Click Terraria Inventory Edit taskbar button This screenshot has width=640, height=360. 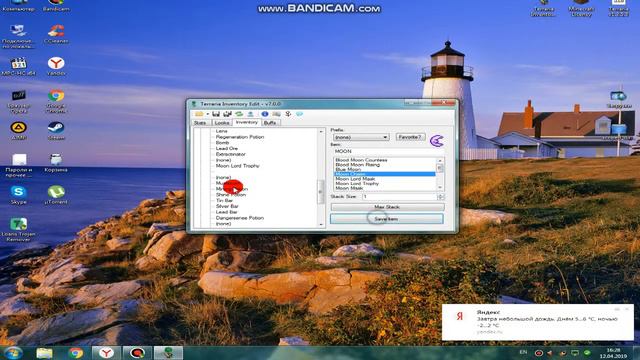point(168,353)
